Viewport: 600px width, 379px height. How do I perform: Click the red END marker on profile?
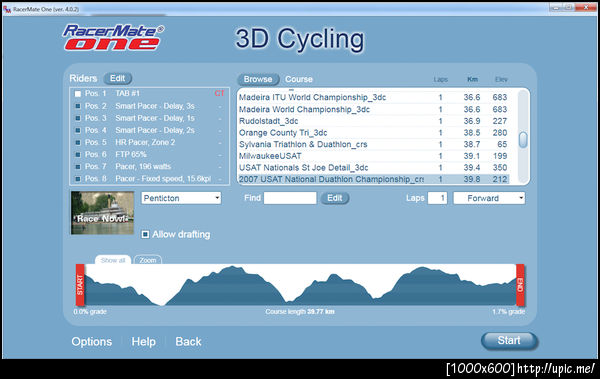[x=520, y=285]
